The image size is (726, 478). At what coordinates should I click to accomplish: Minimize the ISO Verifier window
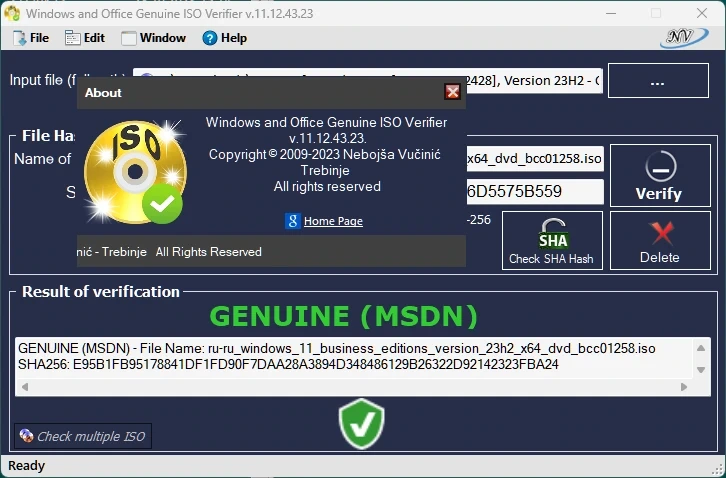[611, 13]
